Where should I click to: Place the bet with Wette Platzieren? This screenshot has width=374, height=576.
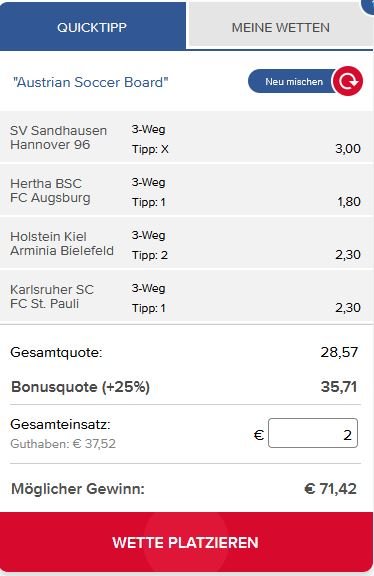click(186, 542)
